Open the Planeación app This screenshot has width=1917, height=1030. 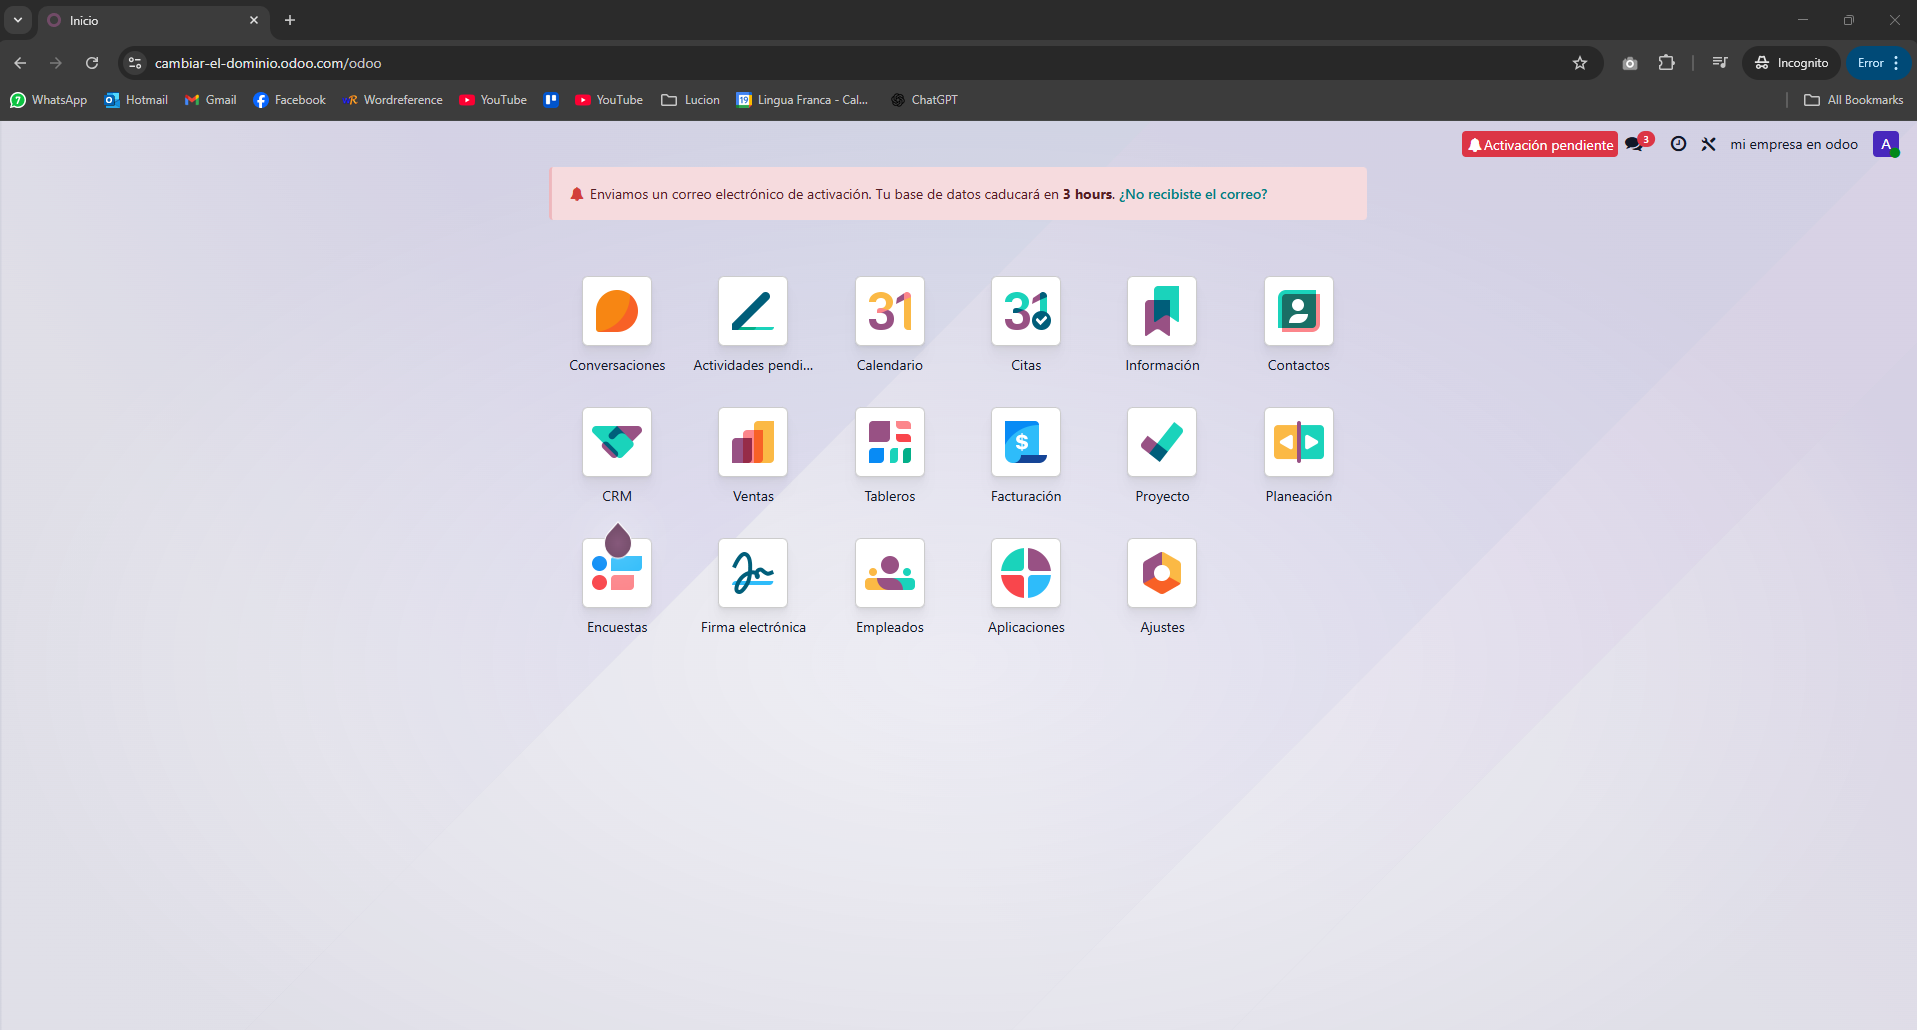click(x=1298, y=443)
